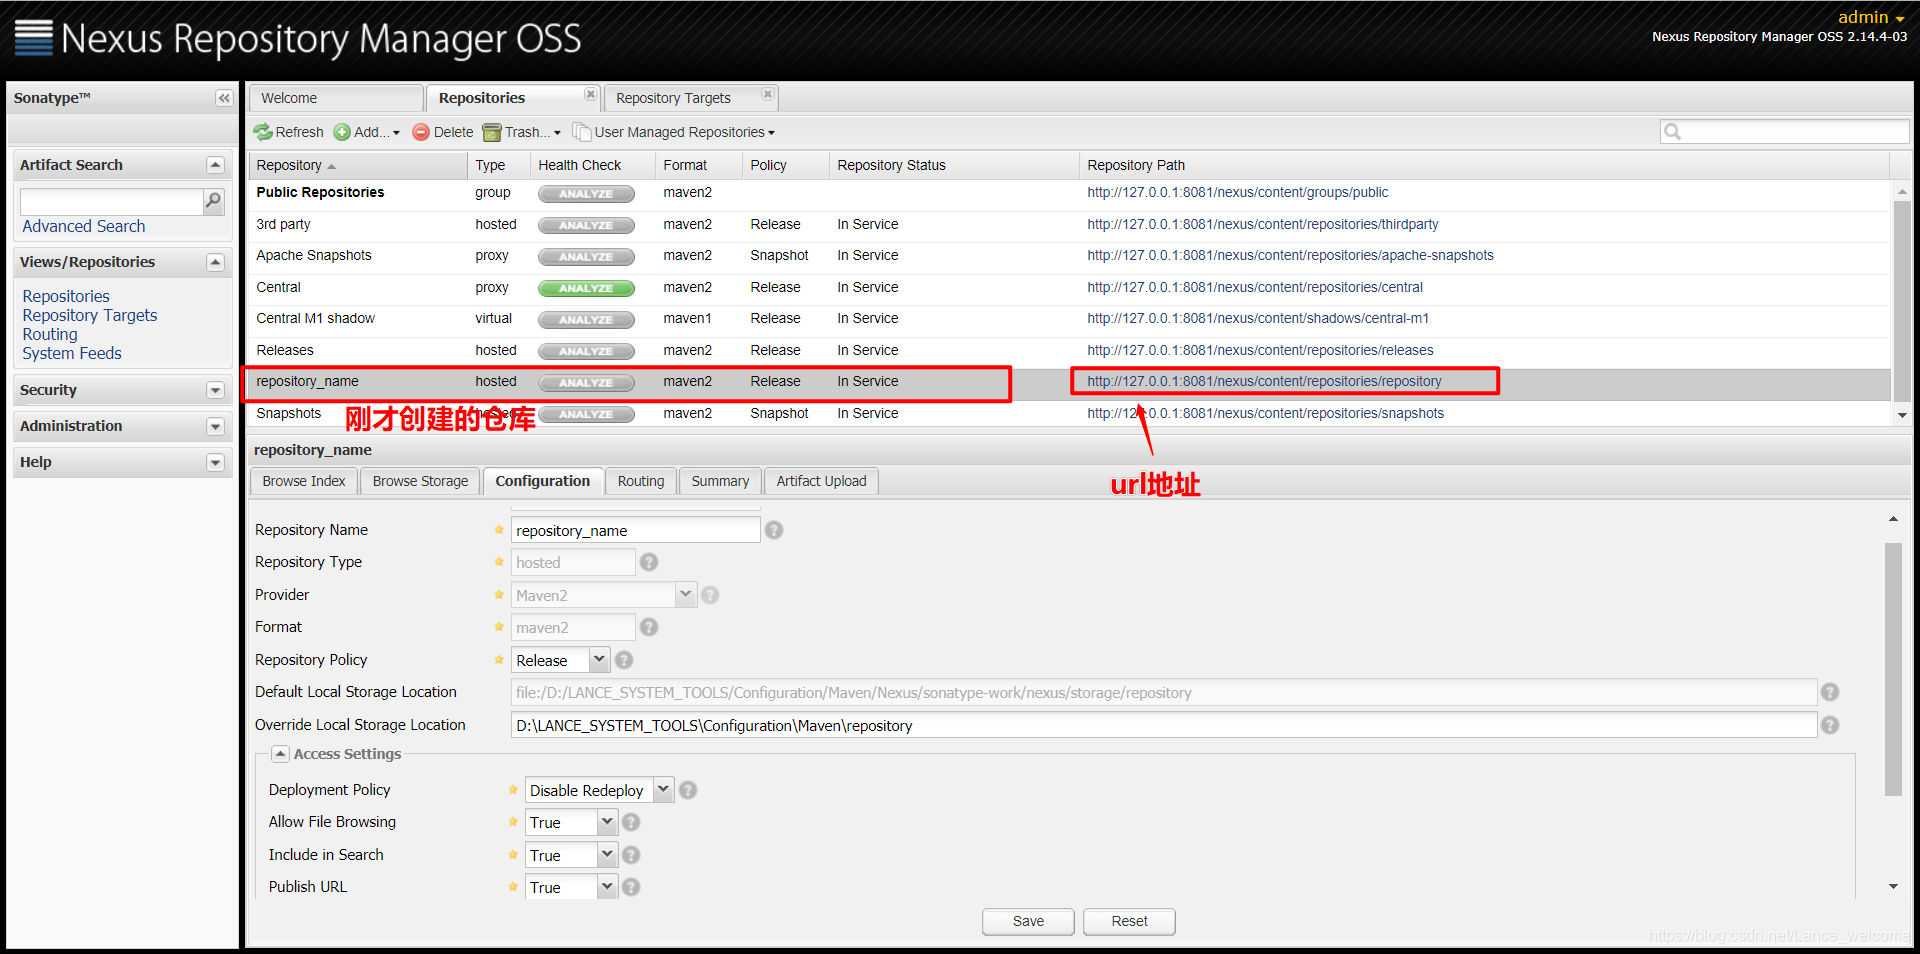Click Override Local Storage Location field
The height and width of the screenshot is (954, 1920).
[x=1164, y=725]
